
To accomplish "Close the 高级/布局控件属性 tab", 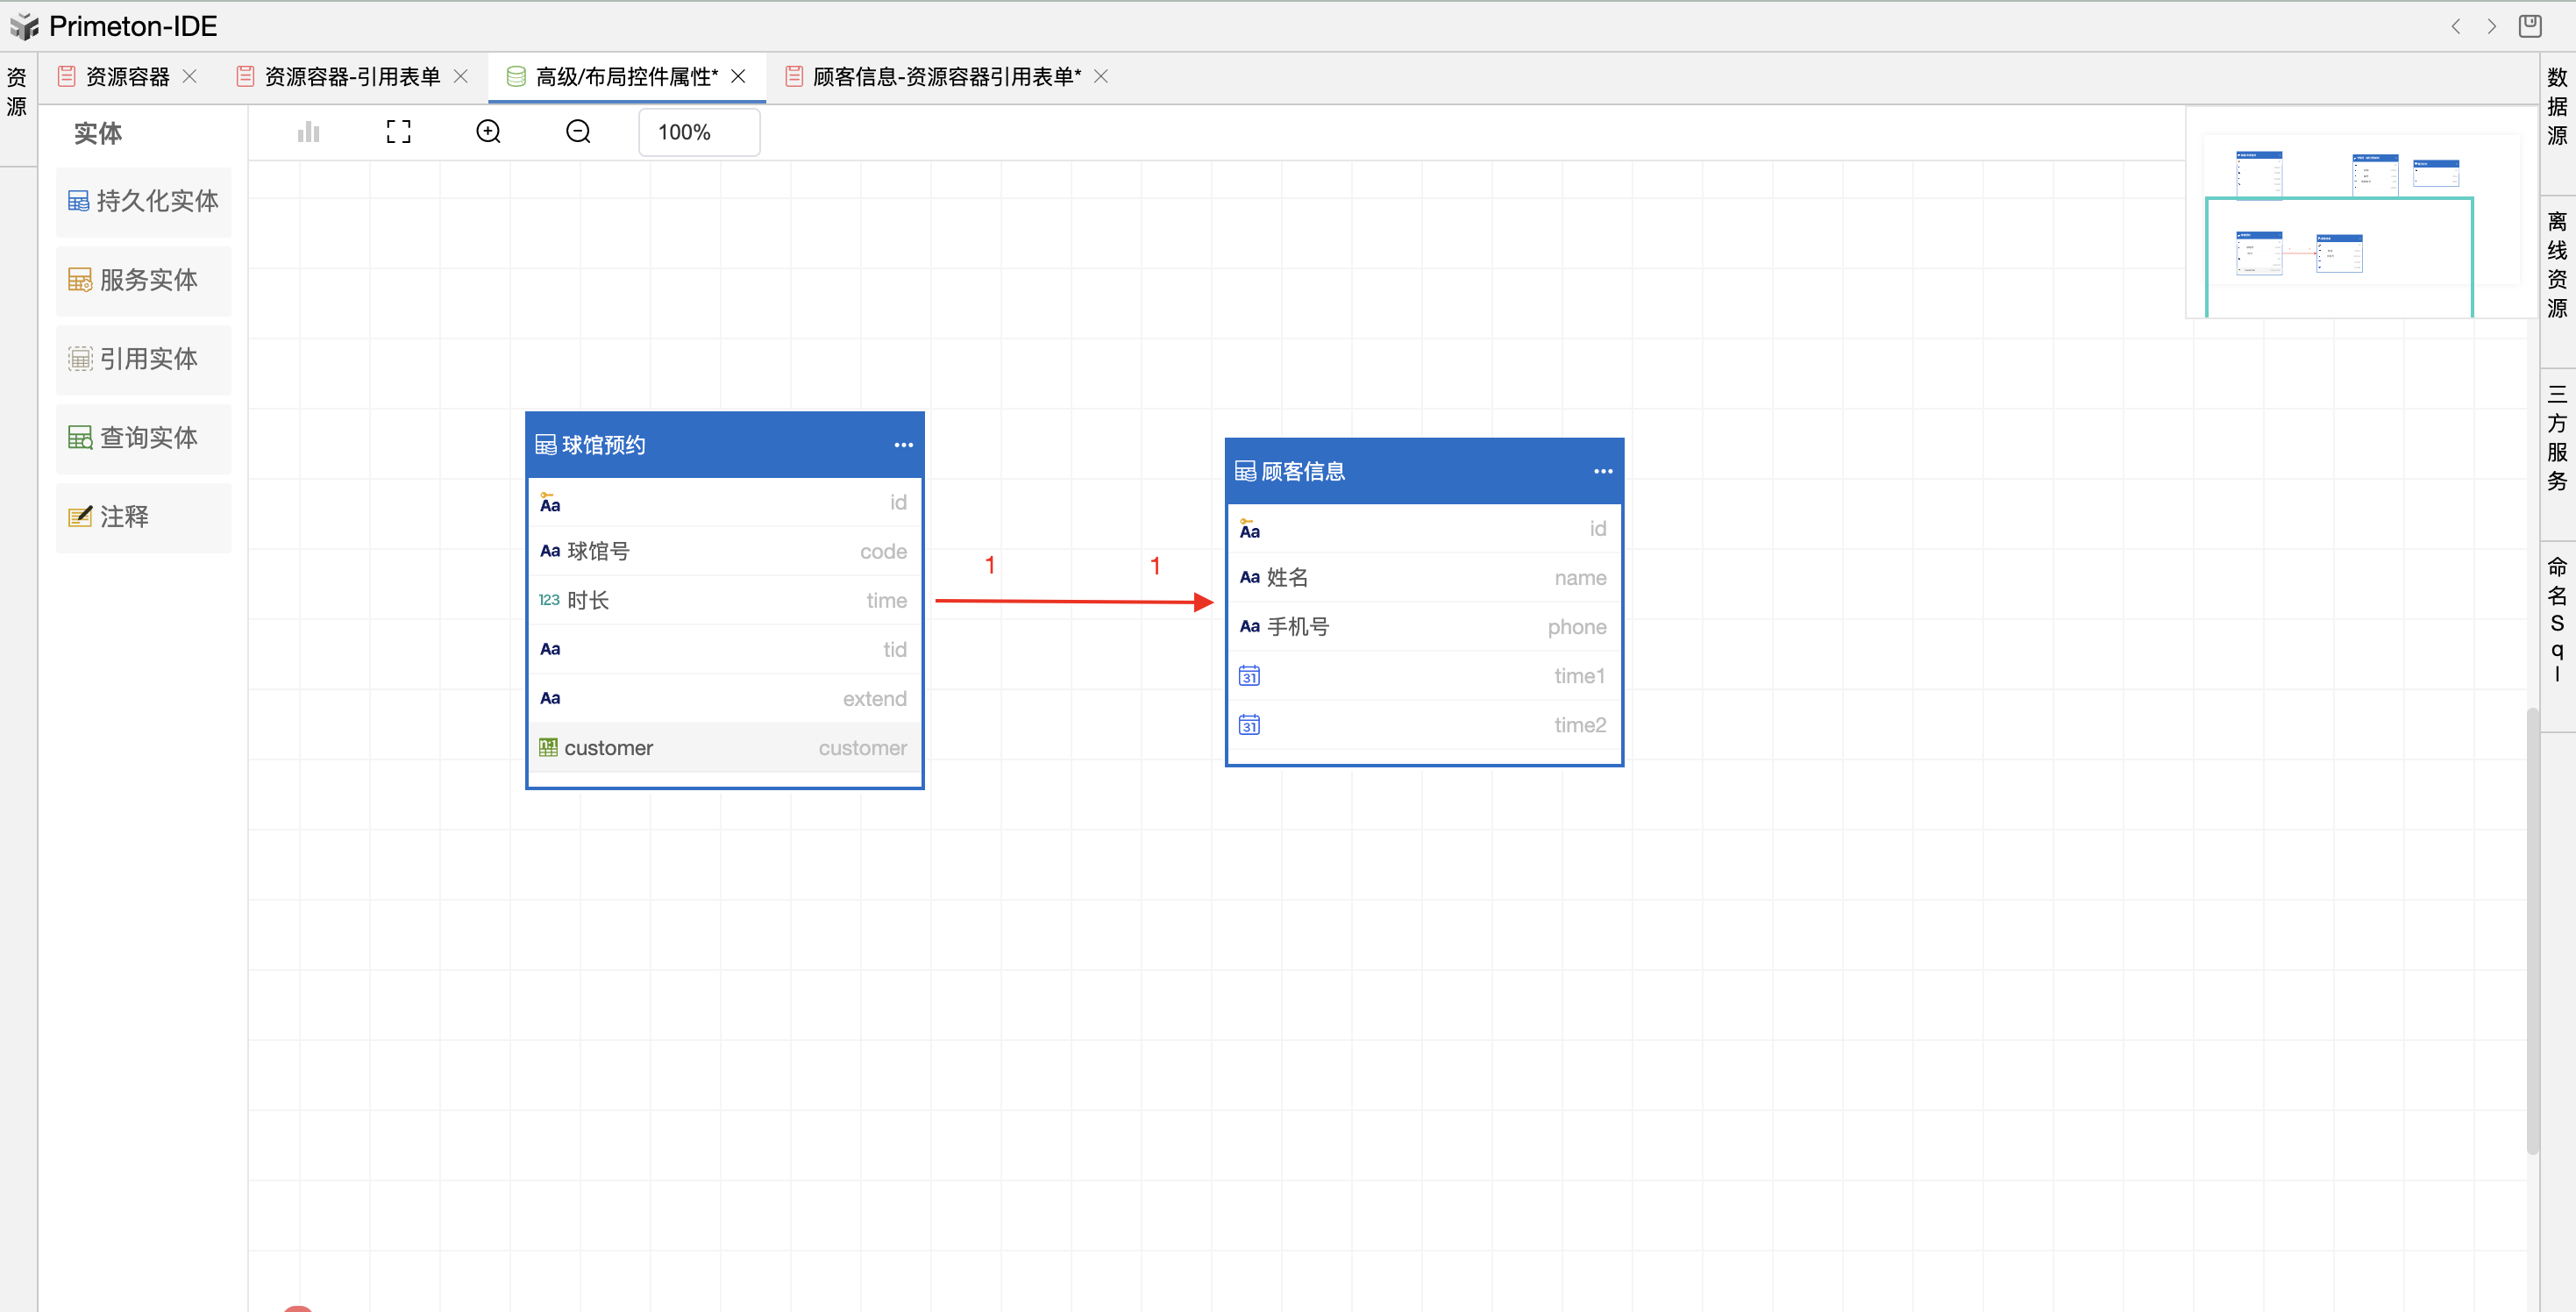I will click(x=738, y=77).
